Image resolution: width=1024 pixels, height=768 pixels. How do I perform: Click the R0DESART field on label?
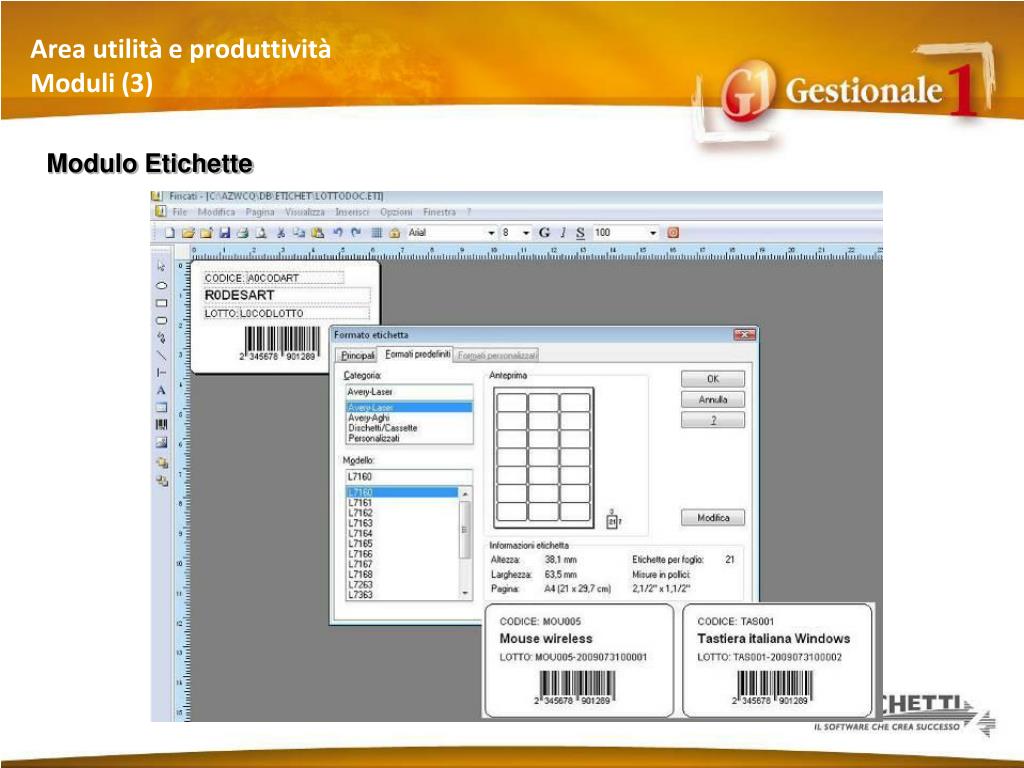tap(286, 295)
